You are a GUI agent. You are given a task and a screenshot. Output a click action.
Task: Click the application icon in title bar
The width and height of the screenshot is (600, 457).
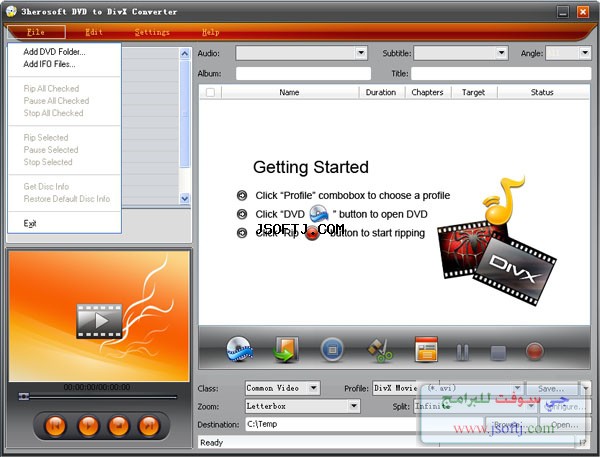click(x=11, y=11)
